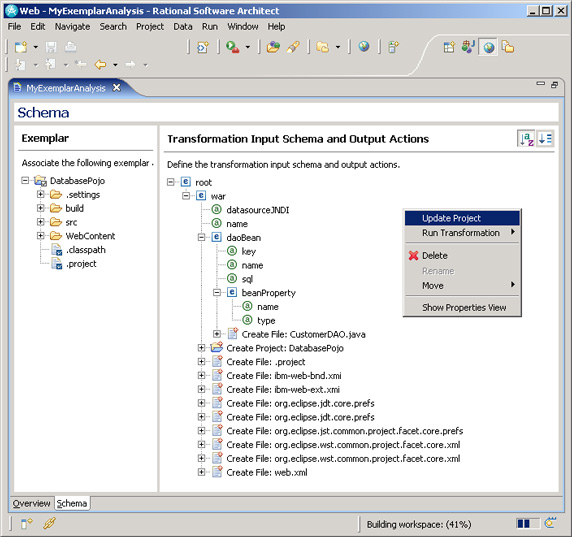Screen dimensions: 572x537
Task: Select Move in the context menu
Action: pos(462,285)
